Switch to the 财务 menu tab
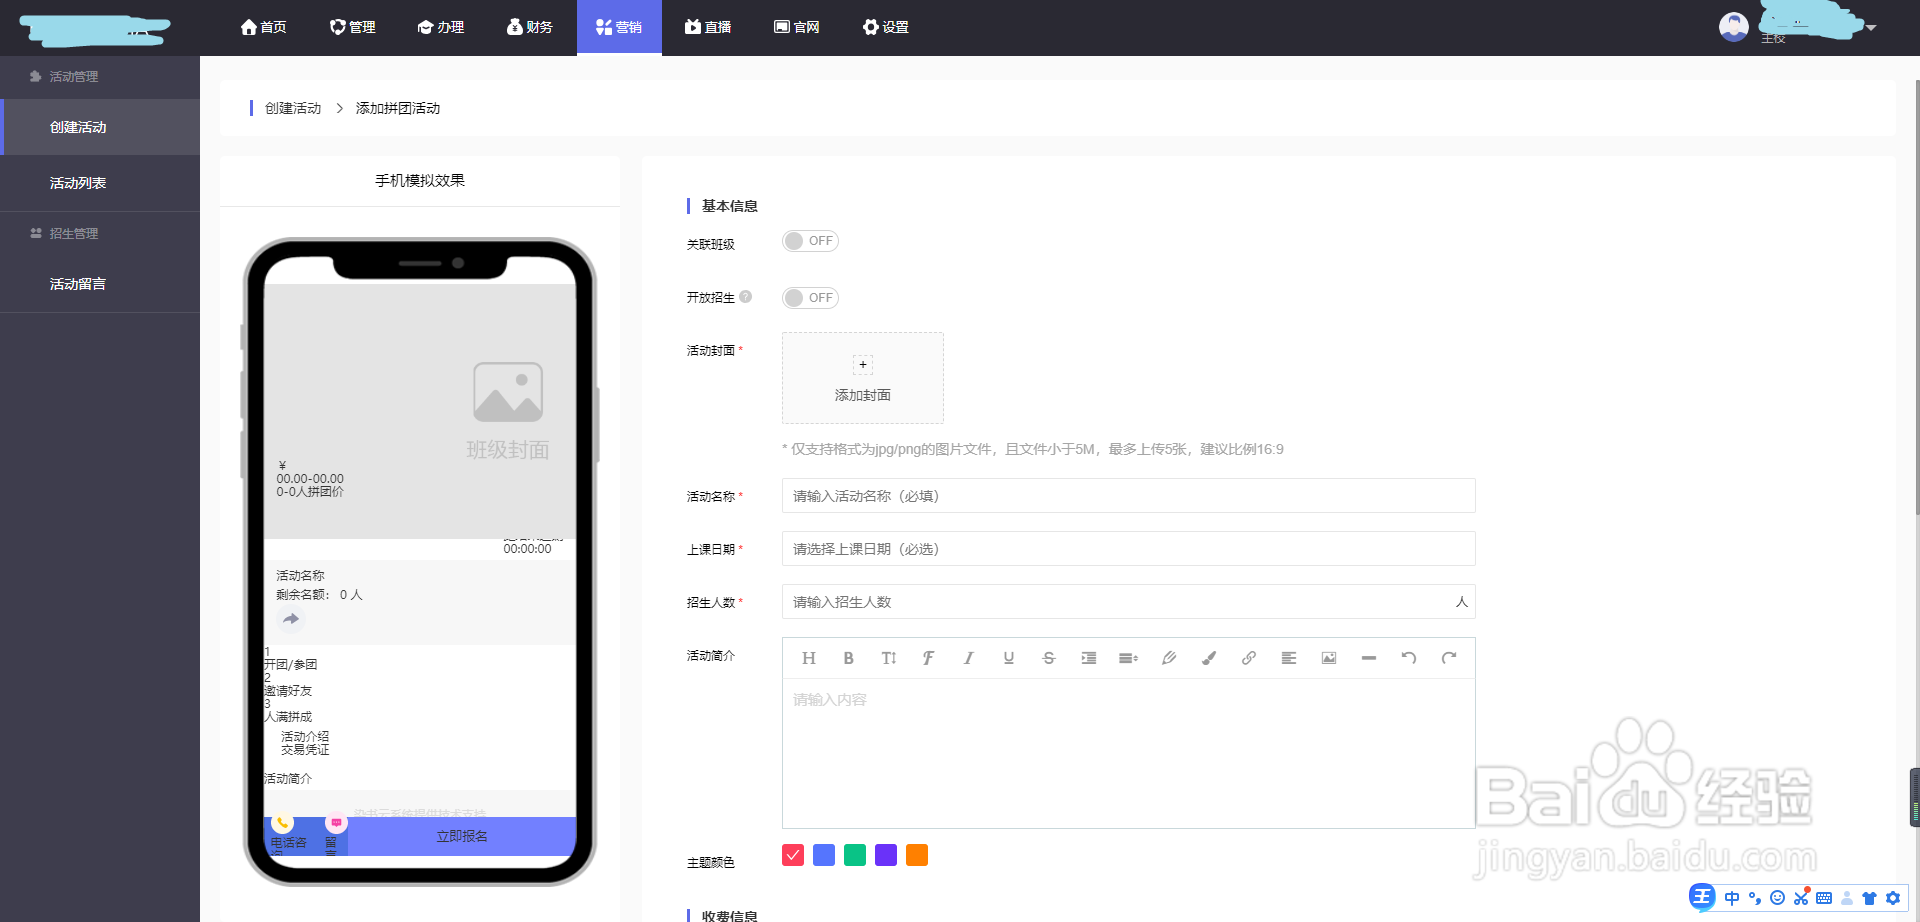1920x922 pixels. (529, 27)
